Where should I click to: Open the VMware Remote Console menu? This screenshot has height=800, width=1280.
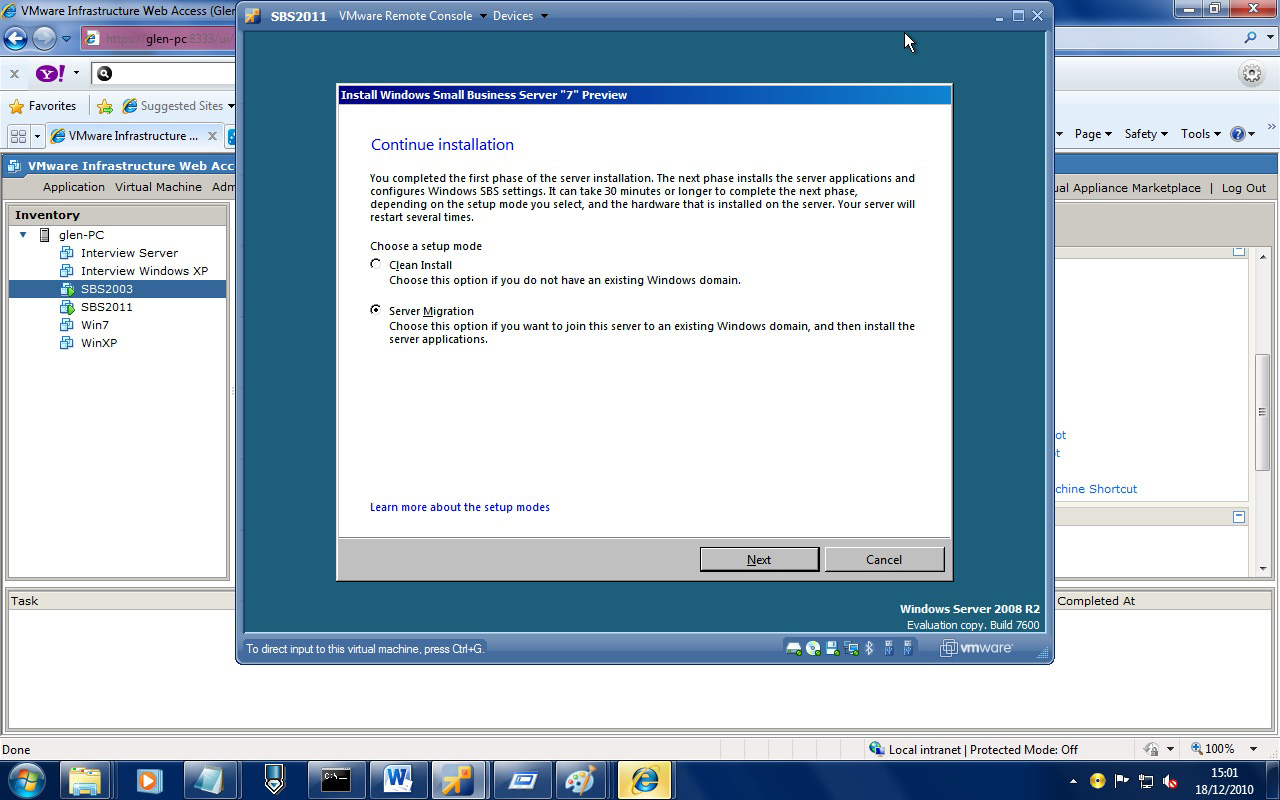point(405,15)
